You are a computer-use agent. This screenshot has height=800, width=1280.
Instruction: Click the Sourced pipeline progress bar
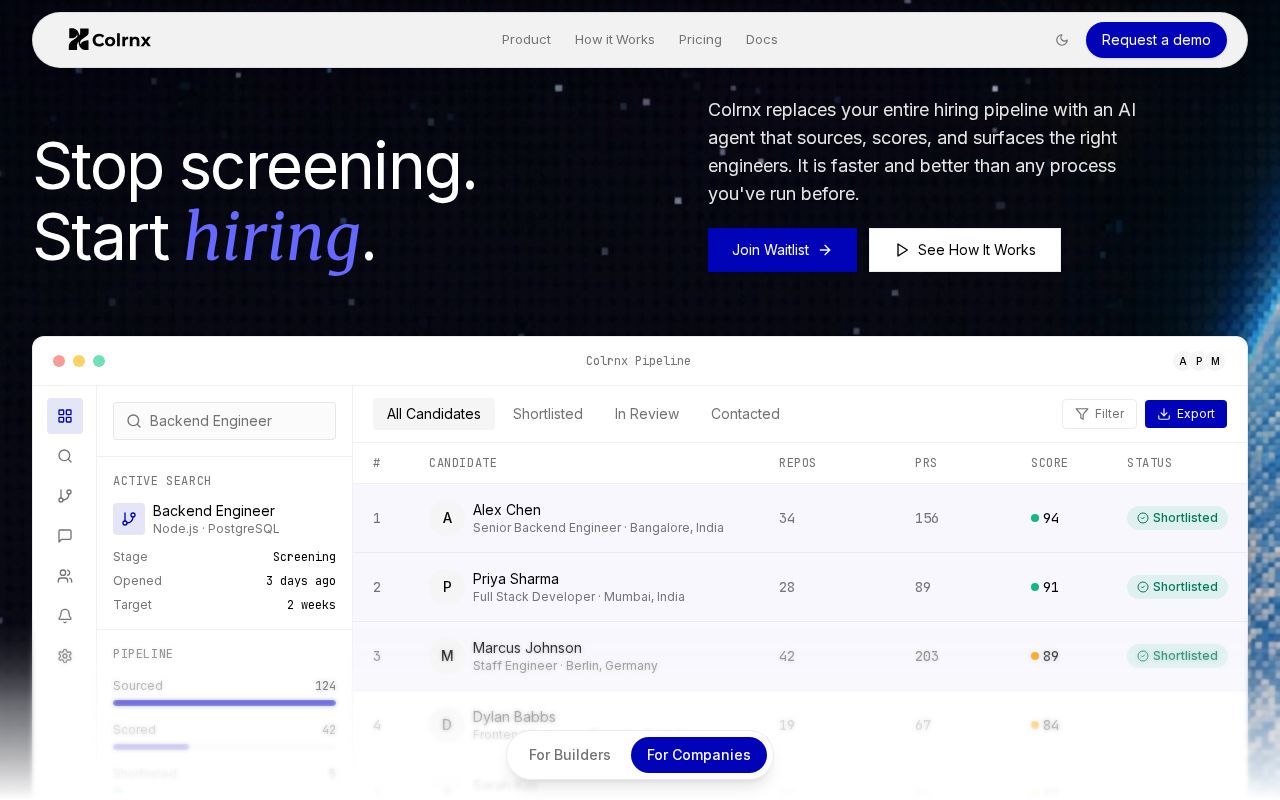click(224, 703)
